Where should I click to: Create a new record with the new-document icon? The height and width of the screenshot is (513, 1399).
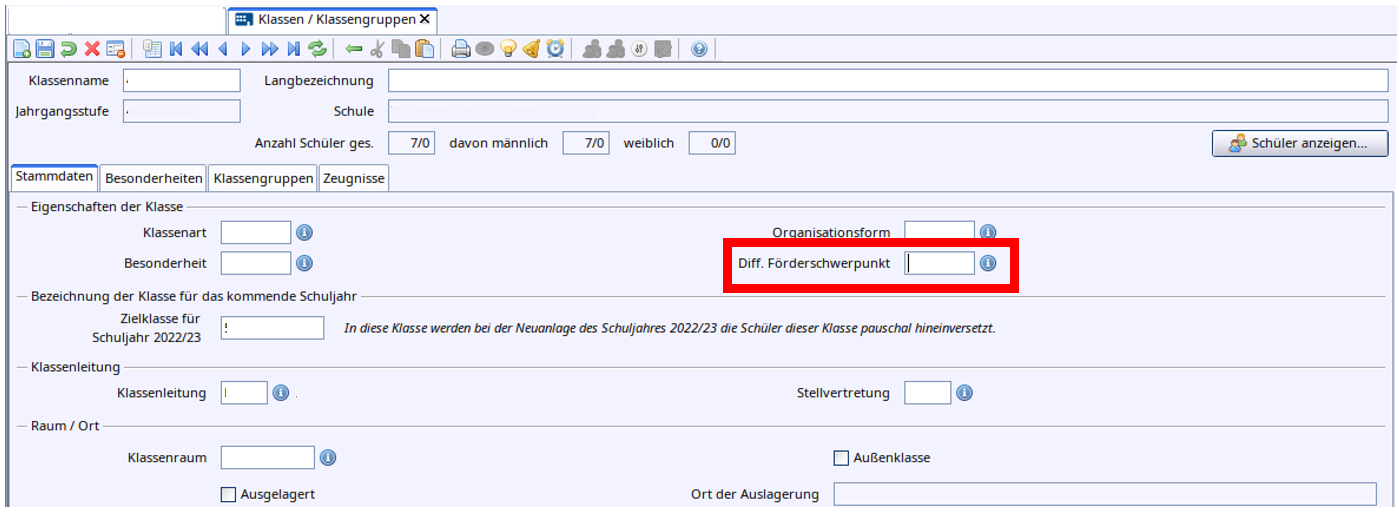click(22, 49)
